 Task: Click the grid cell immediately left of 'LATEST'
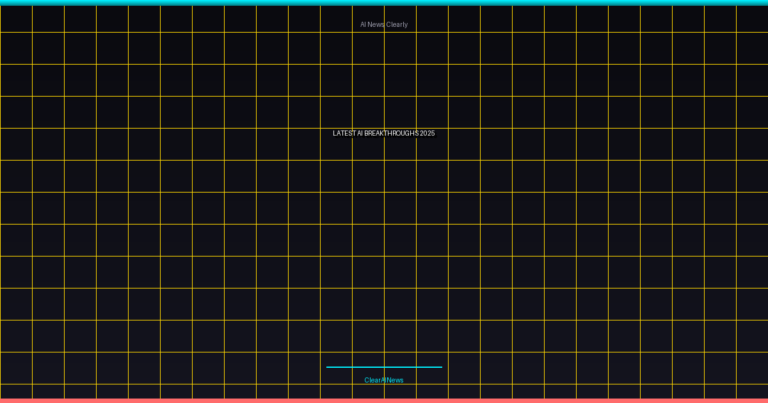pos(304,144)
